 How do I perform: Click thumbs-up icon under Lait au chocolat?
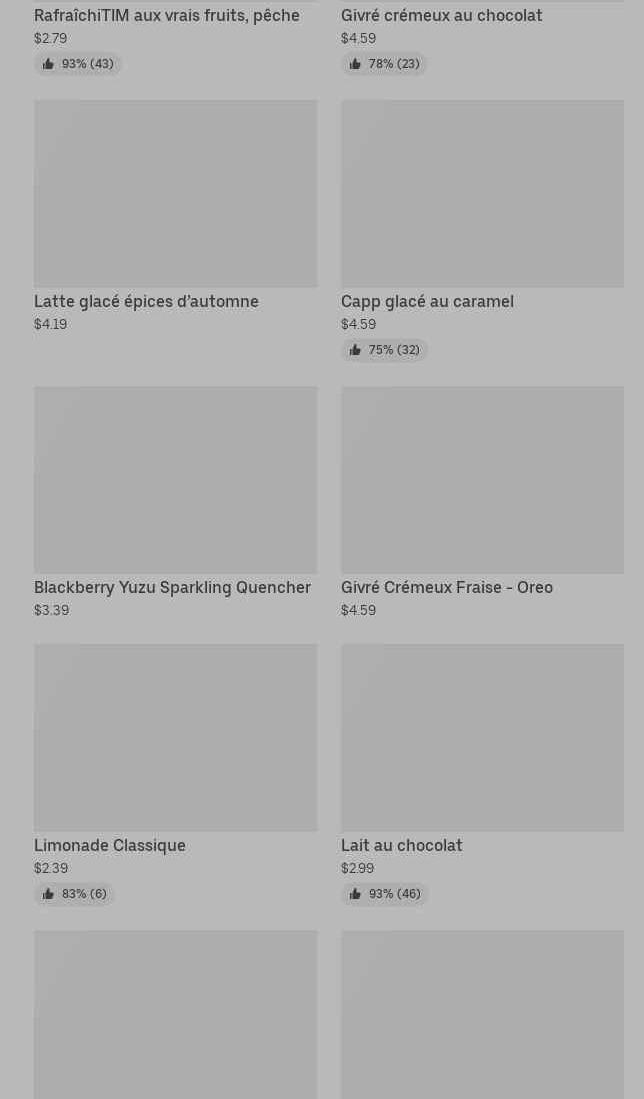355,894
